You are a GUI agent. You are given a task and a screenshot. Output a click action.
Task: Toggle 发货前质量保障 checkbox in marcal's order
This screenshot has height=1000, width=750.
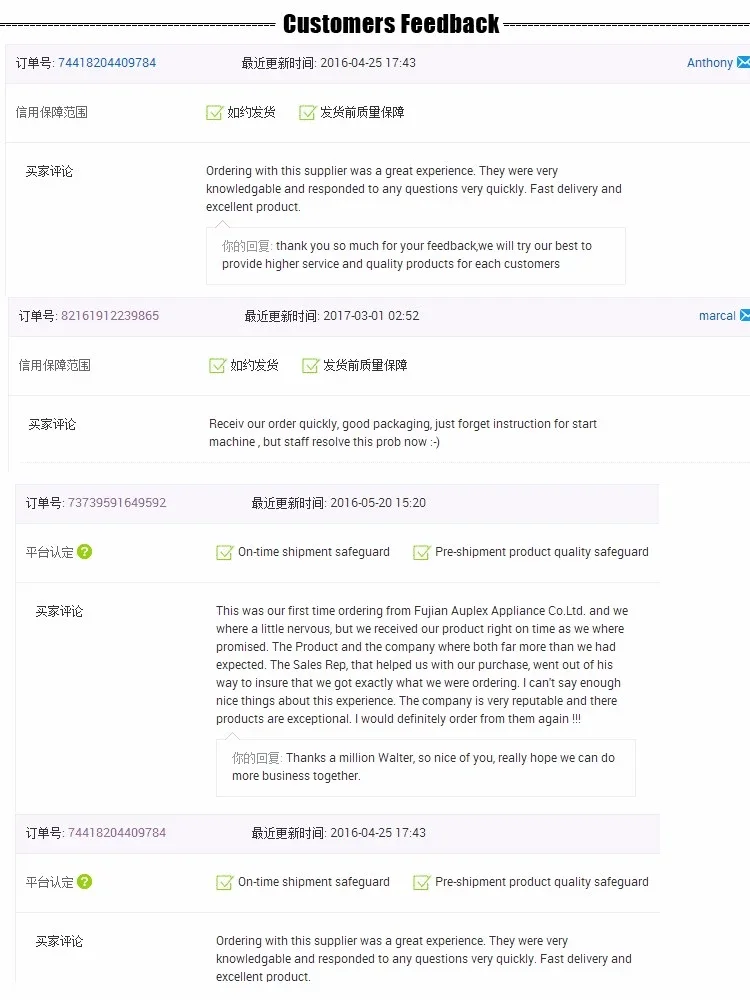(x=310, y=365)
